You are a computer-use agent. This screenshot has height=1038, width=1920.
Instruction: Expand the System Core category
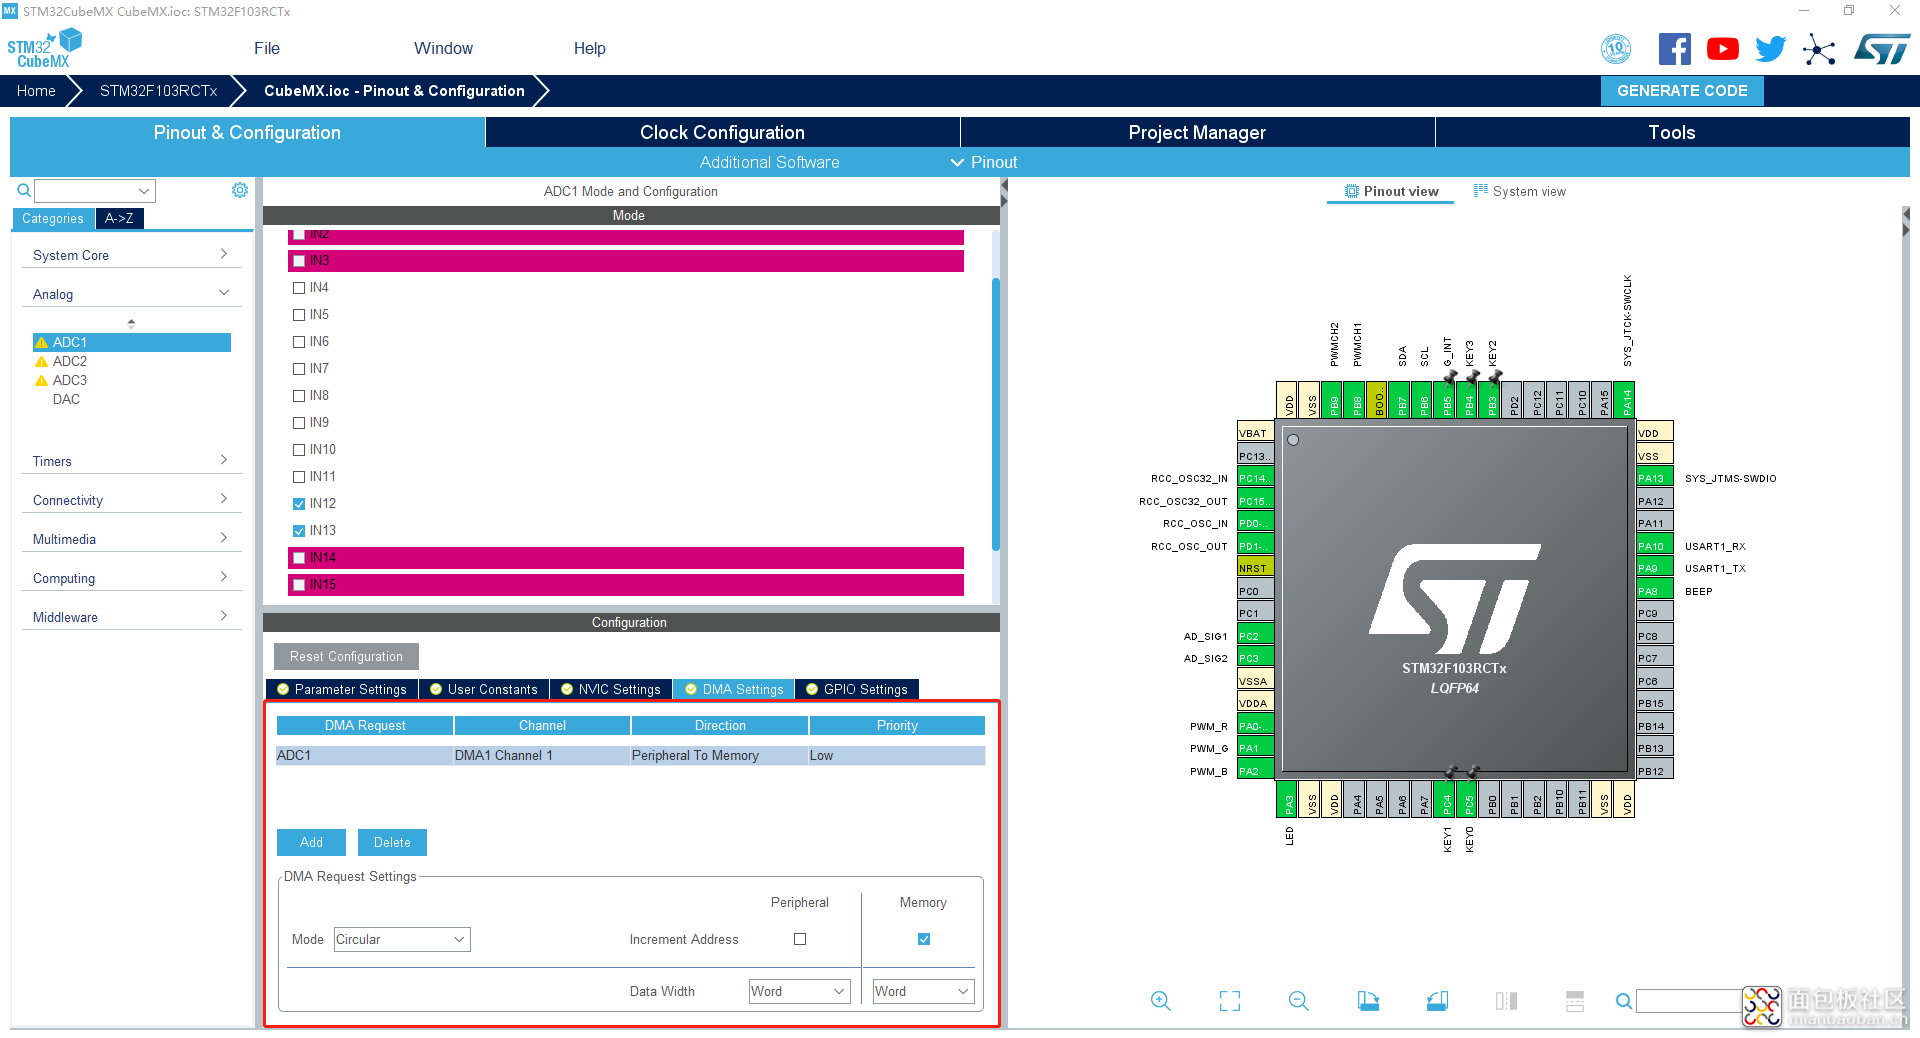(x=131, y=255)
